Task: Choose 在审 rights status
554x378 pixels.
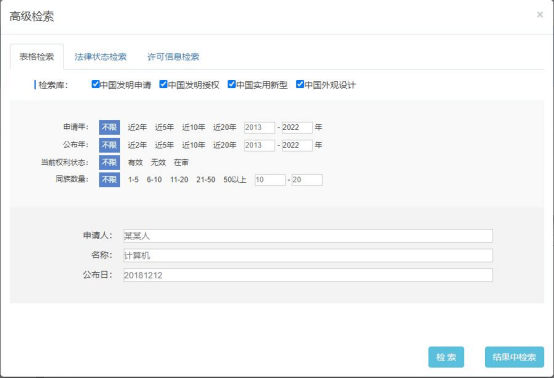Action: pyautogui.click(x=181, y=163)
